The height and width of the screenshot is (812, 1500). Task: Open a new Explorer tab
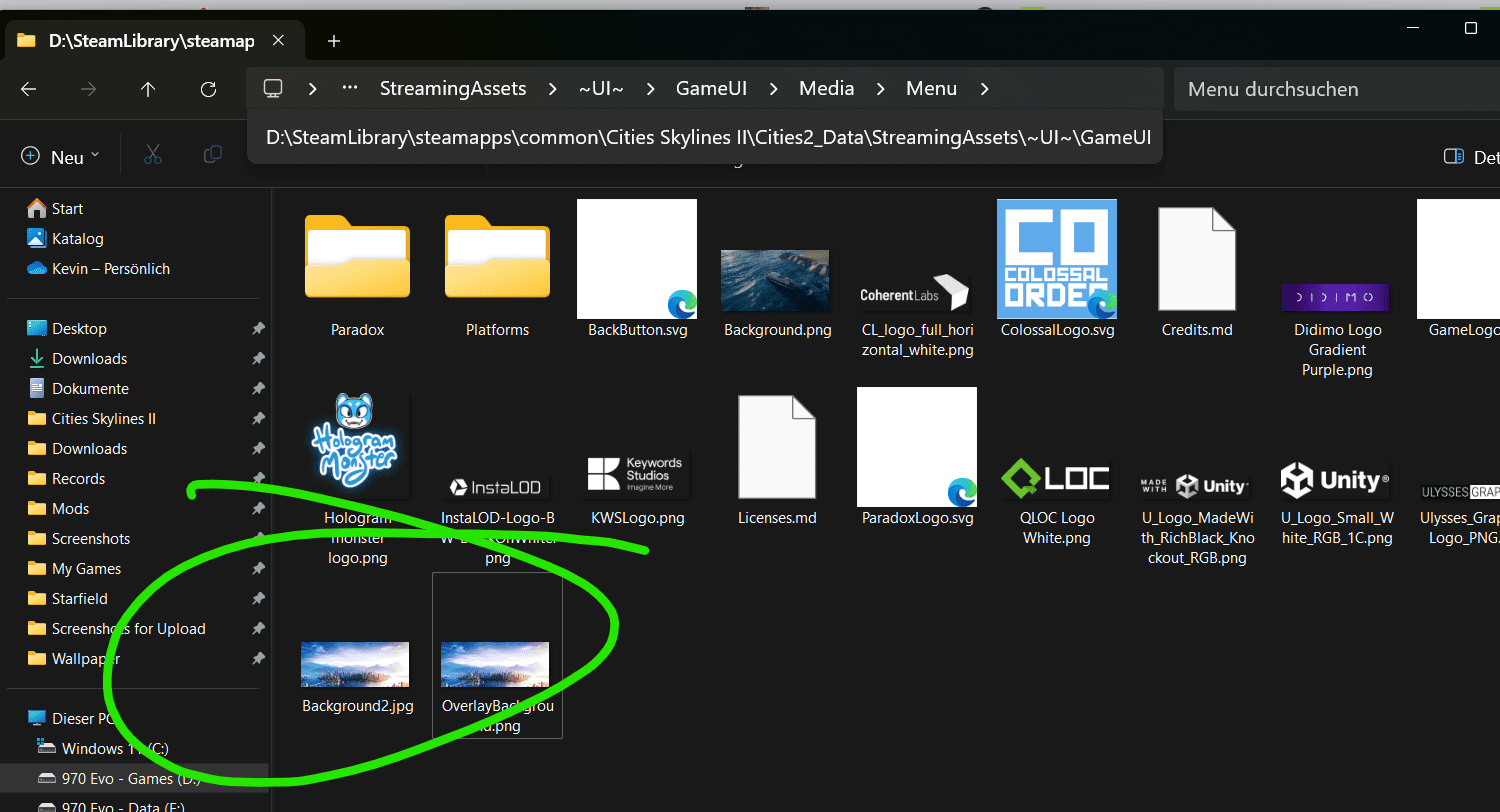334,41
